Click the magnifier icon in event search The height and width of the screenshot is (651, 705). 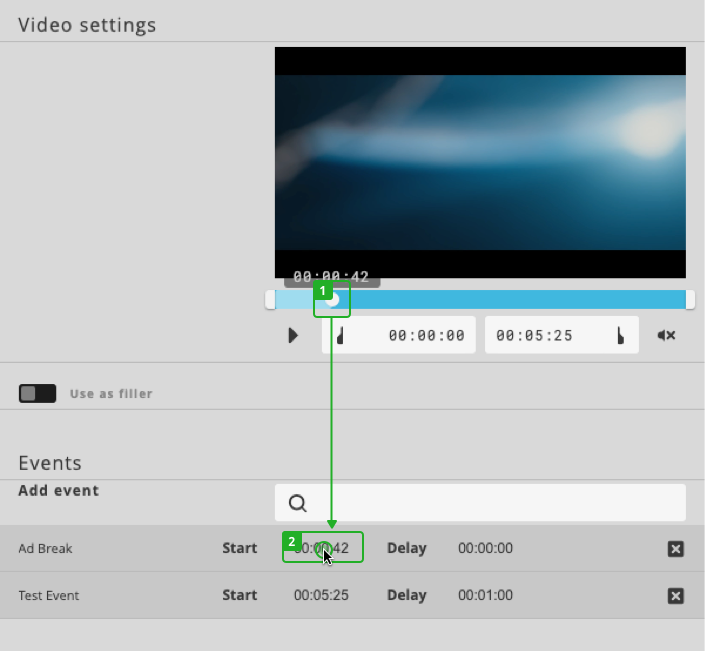tap(297, 503)
